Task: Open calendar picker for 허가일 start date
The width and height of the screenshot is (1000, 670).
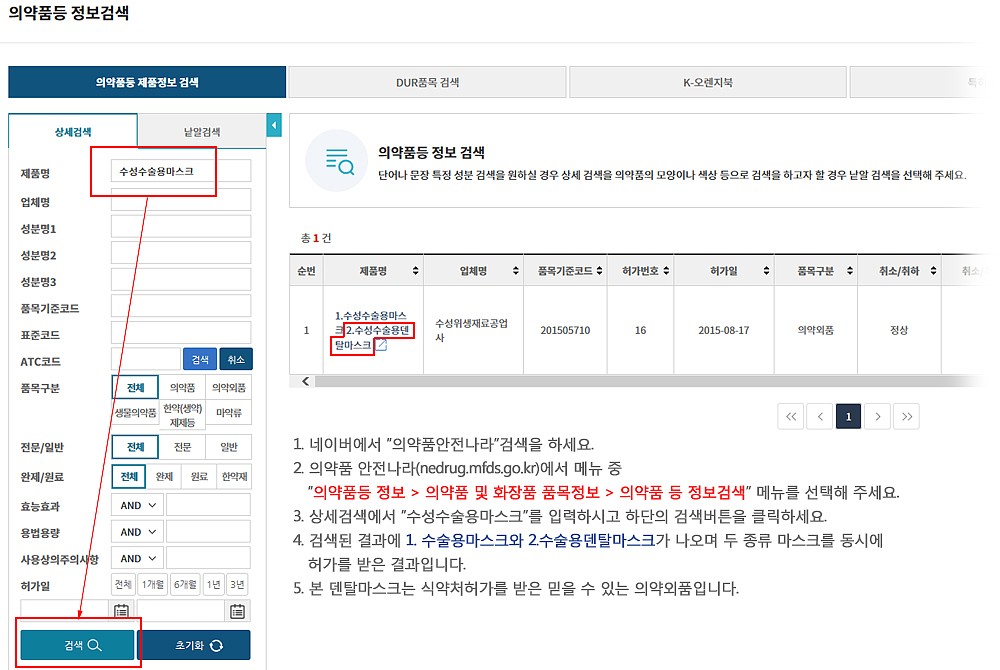Action: click(x=121, y=611)
